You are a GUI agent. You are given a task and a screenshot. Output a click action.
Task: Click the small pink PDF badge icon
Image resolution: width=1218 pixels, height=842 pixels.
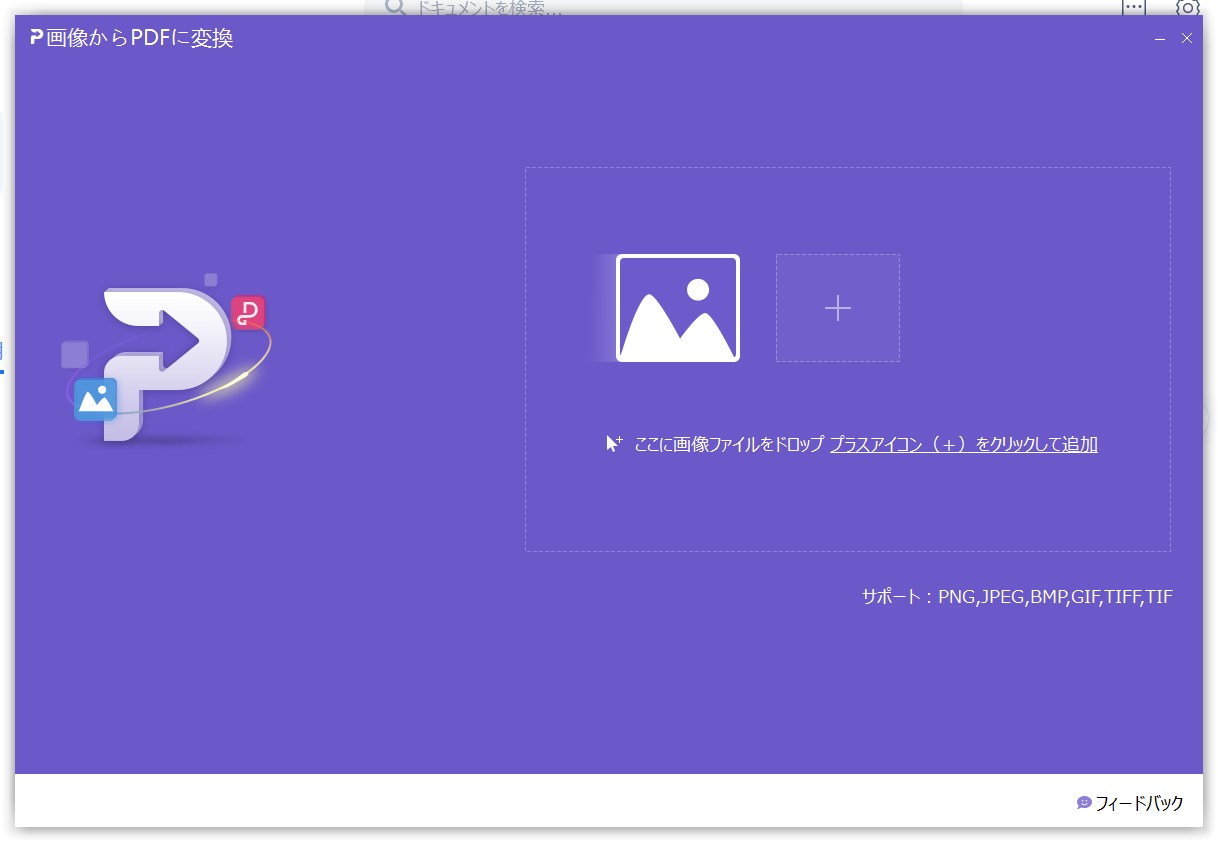pyautogui.click(x=247, y=312)
